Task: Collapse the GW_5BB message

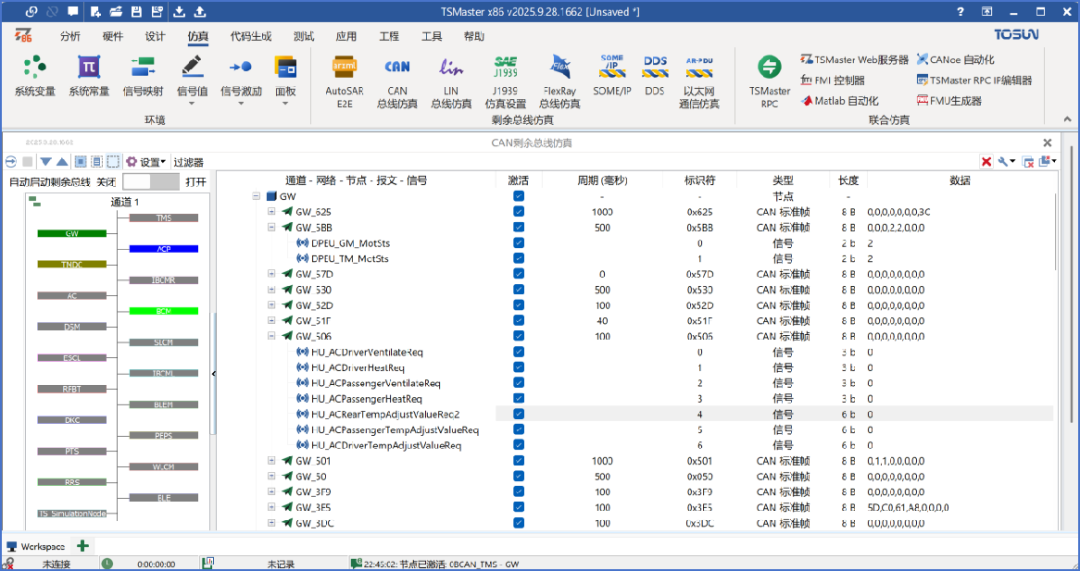Action: click(x=271, y=227)
